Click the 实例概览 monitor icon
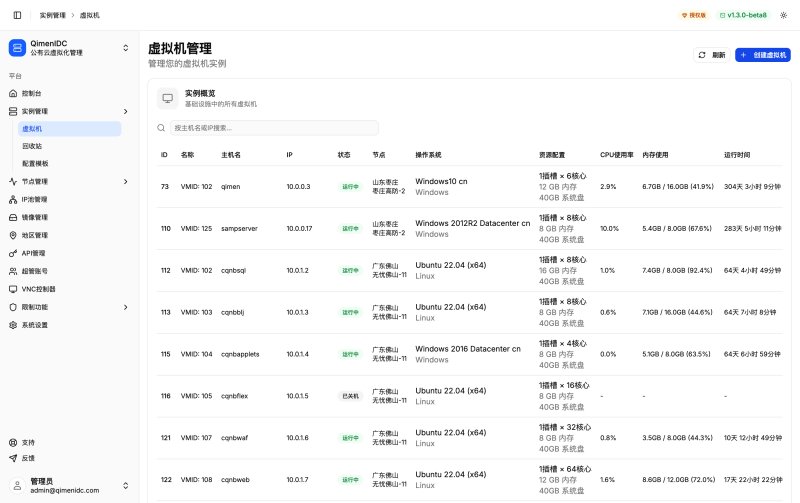Image resolution: width=800 pixels, height=503 pixels. tap(168, 98)
